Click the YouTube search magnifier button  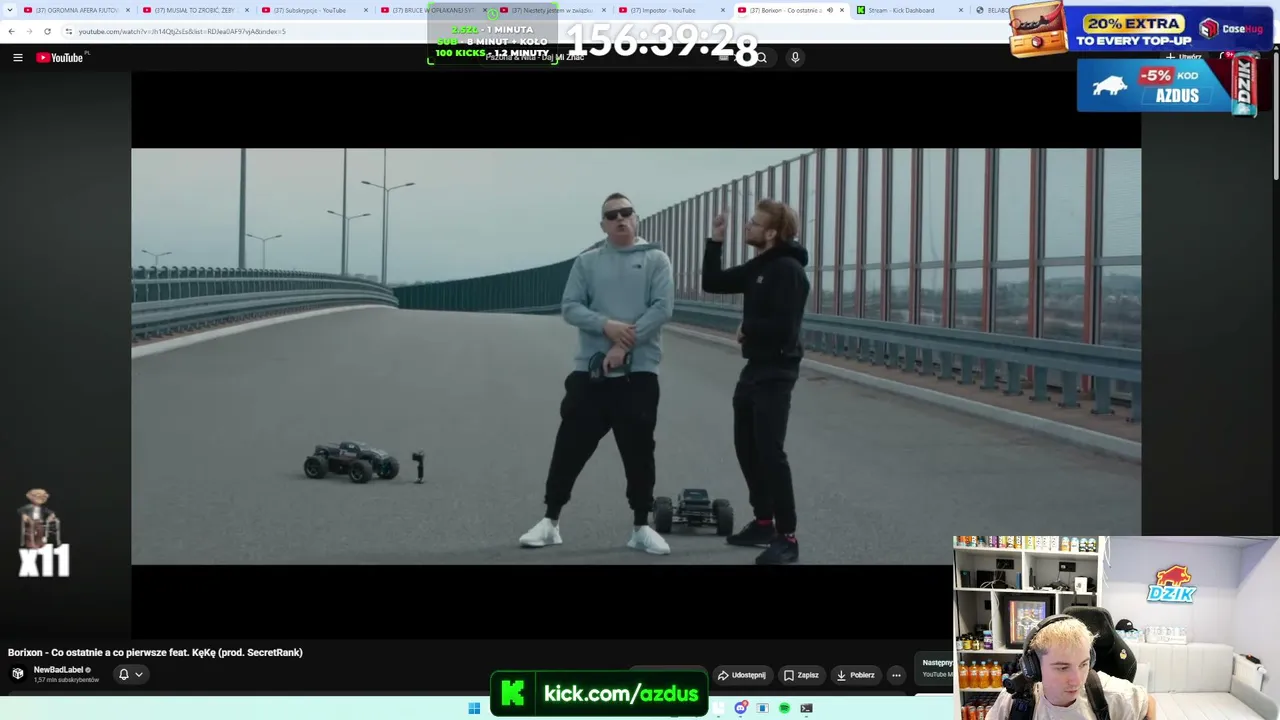point(761,58)
